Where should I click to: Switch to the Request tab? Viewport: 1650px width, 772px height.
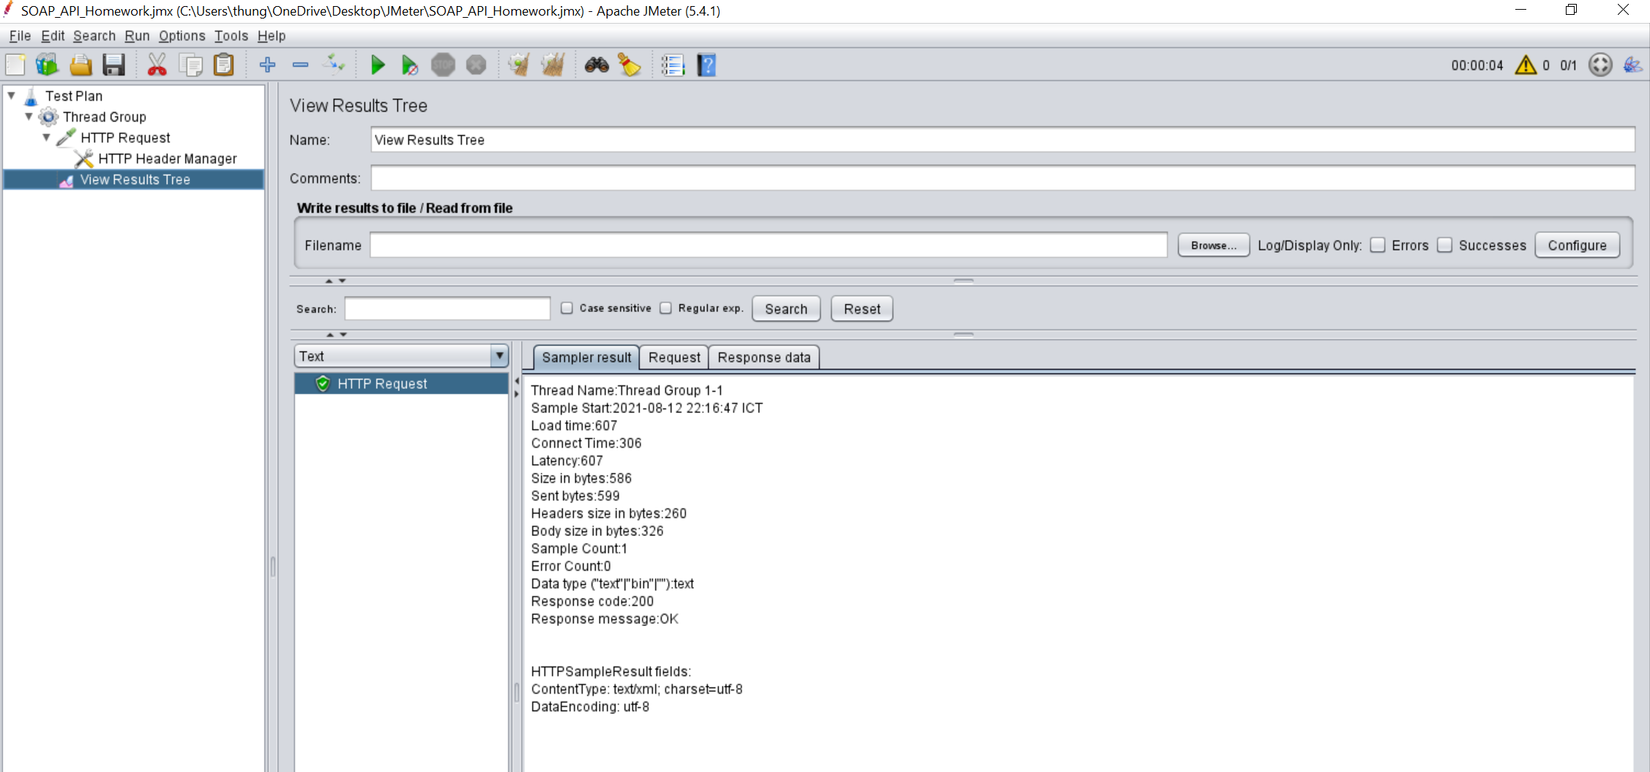(x=674, y=357)
